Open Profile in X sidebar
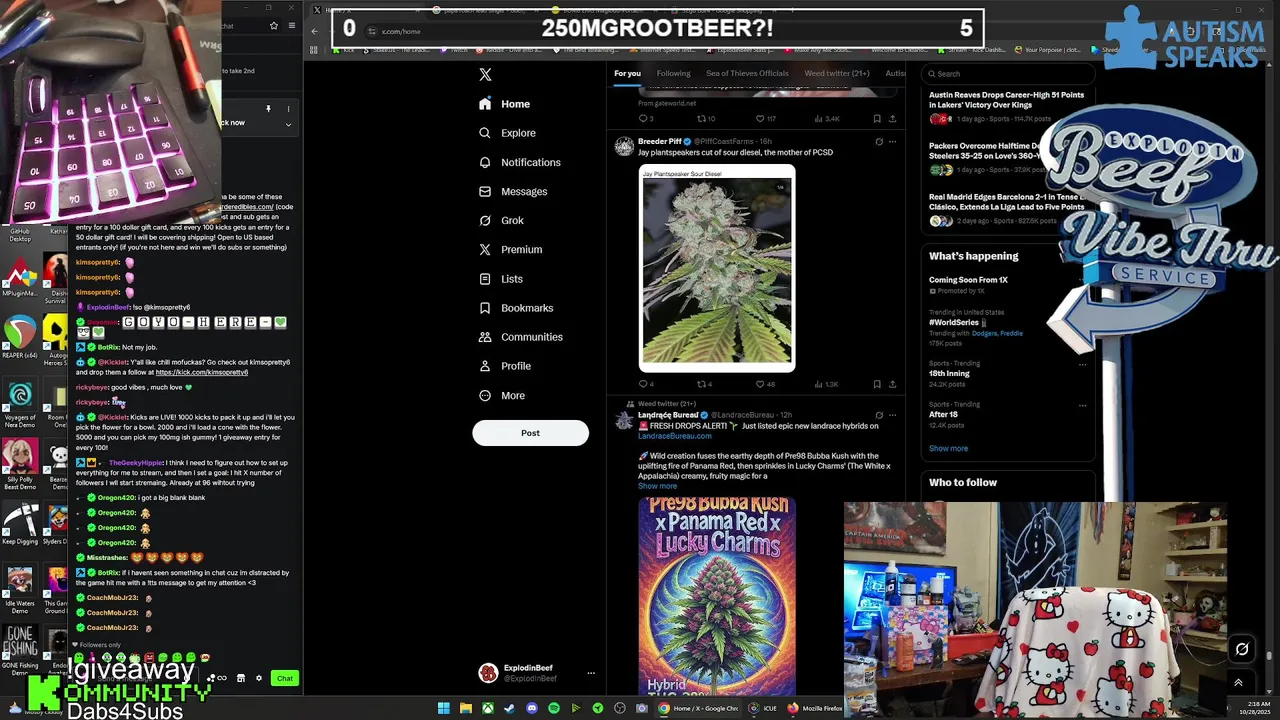Screen dimensions: 1280x720 tap(505, 366)
